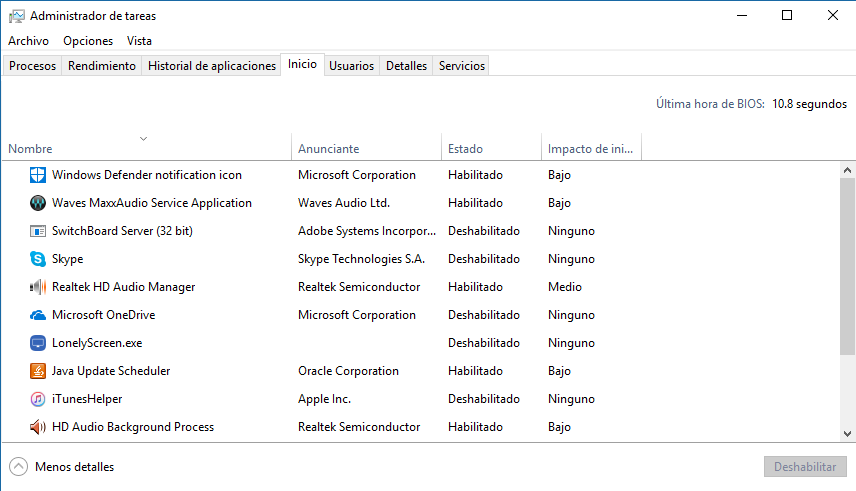This screenshot has width=856, height=491.
Task: Select the Inicio tab
Action: [x=302, y=64]
